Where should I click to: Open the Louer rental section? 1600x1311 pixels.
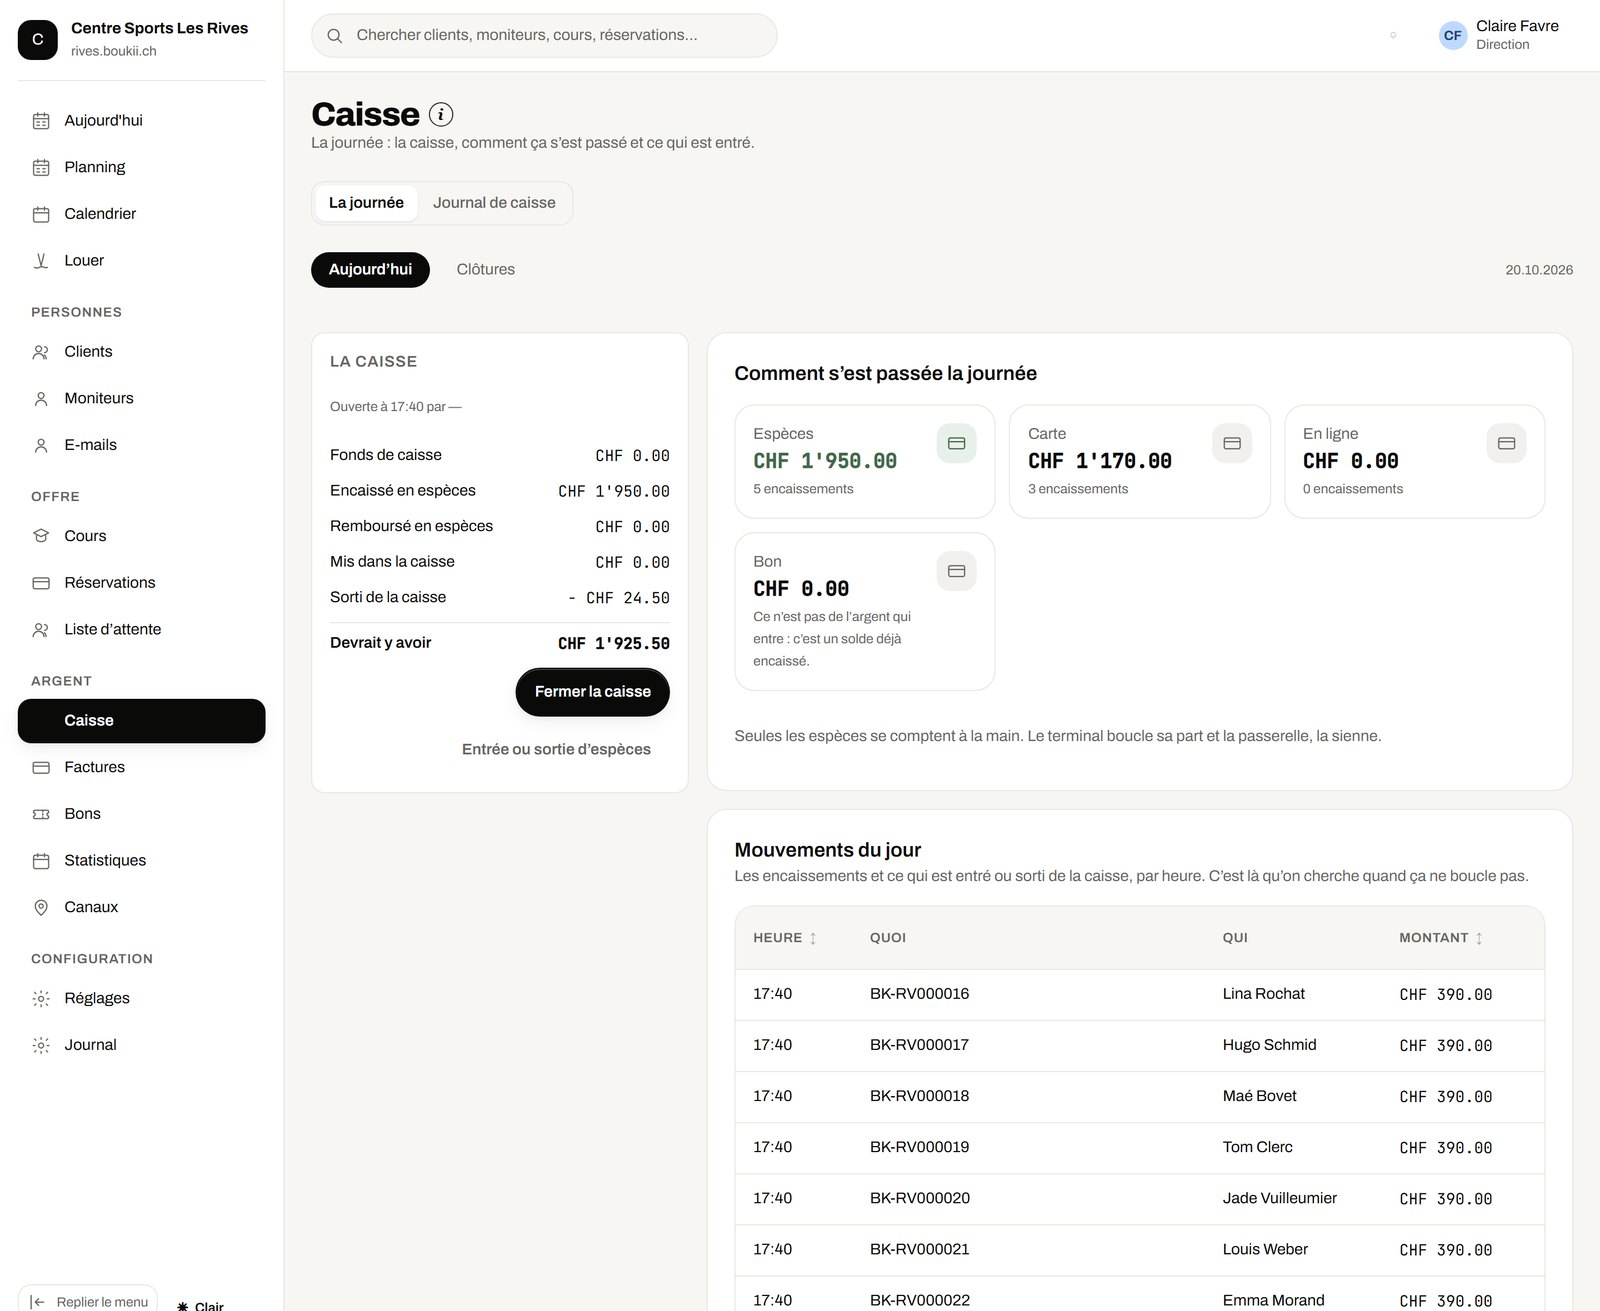(x=141, y=261)
